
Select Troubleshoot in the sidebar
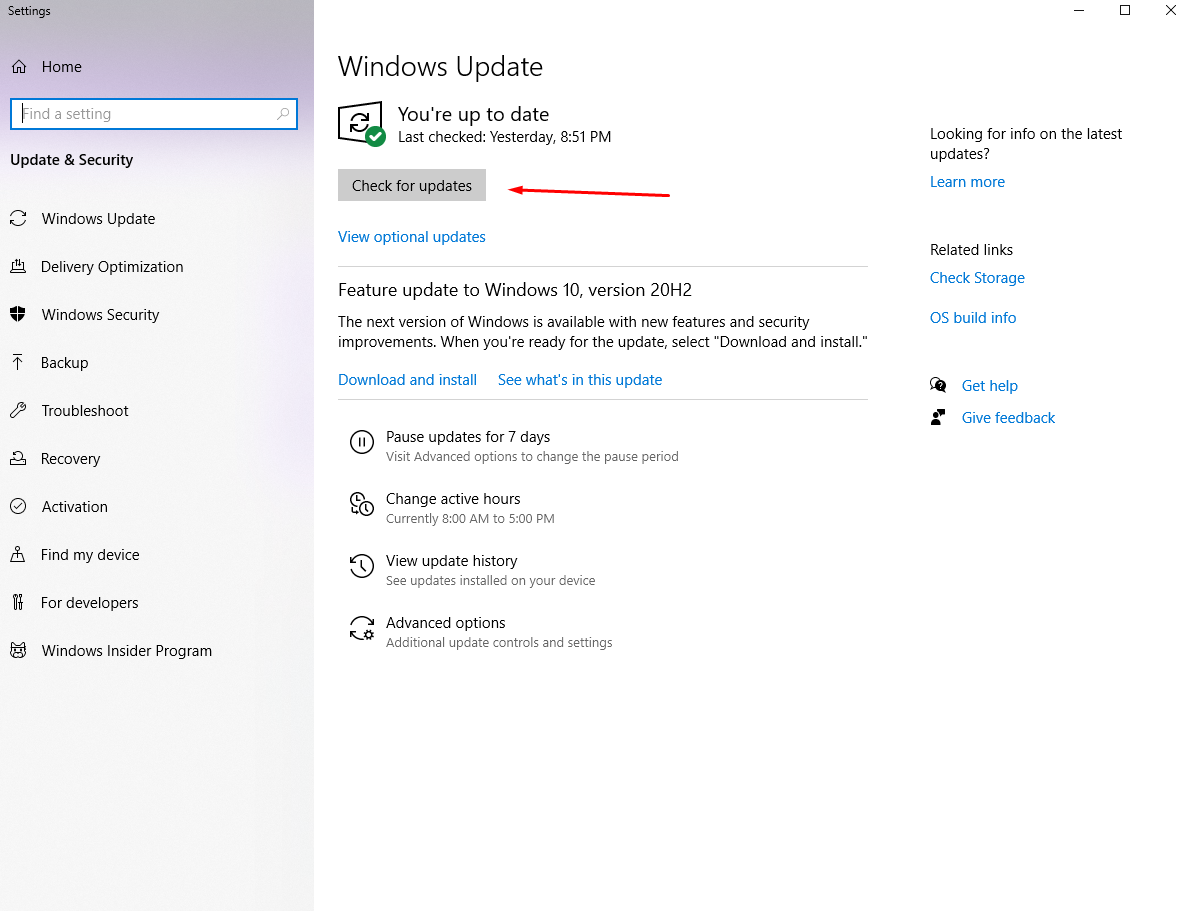pos(85,411)
